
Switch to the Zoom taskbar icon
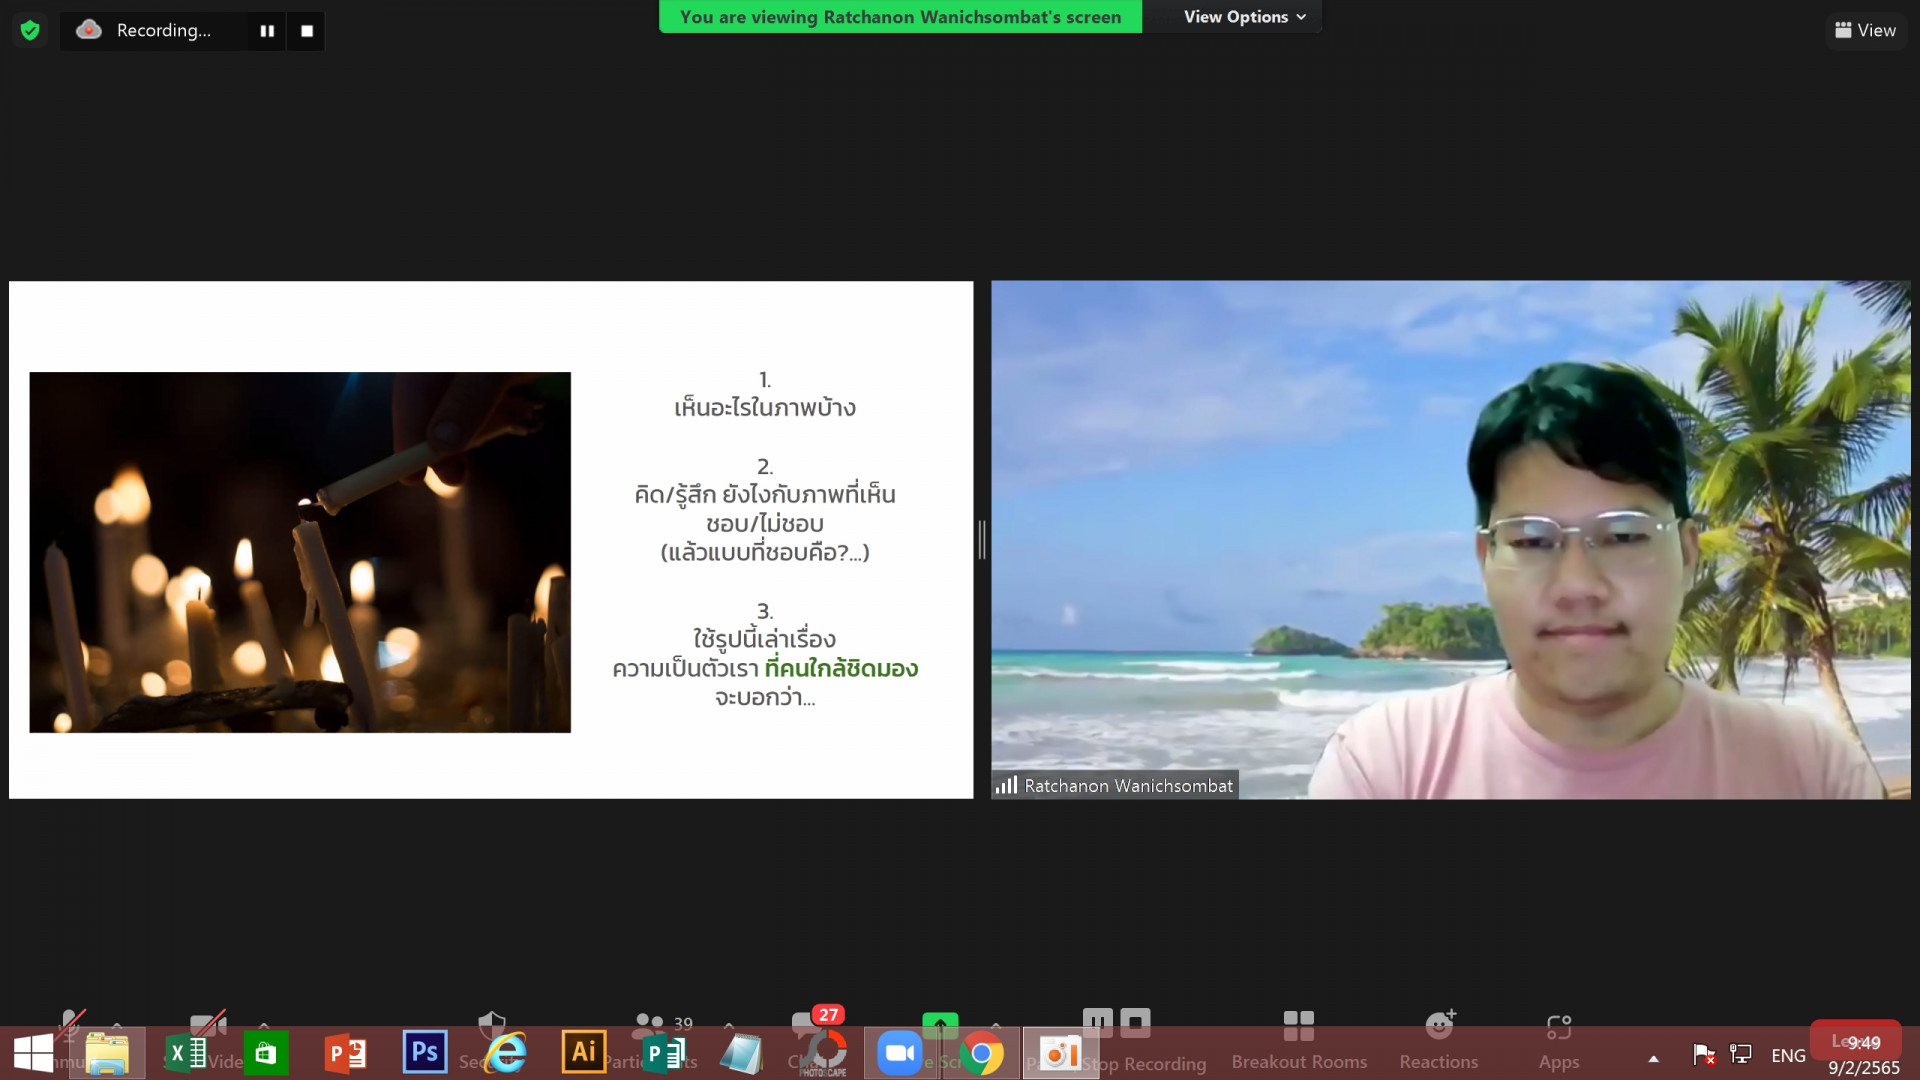tap(900, 1054)
